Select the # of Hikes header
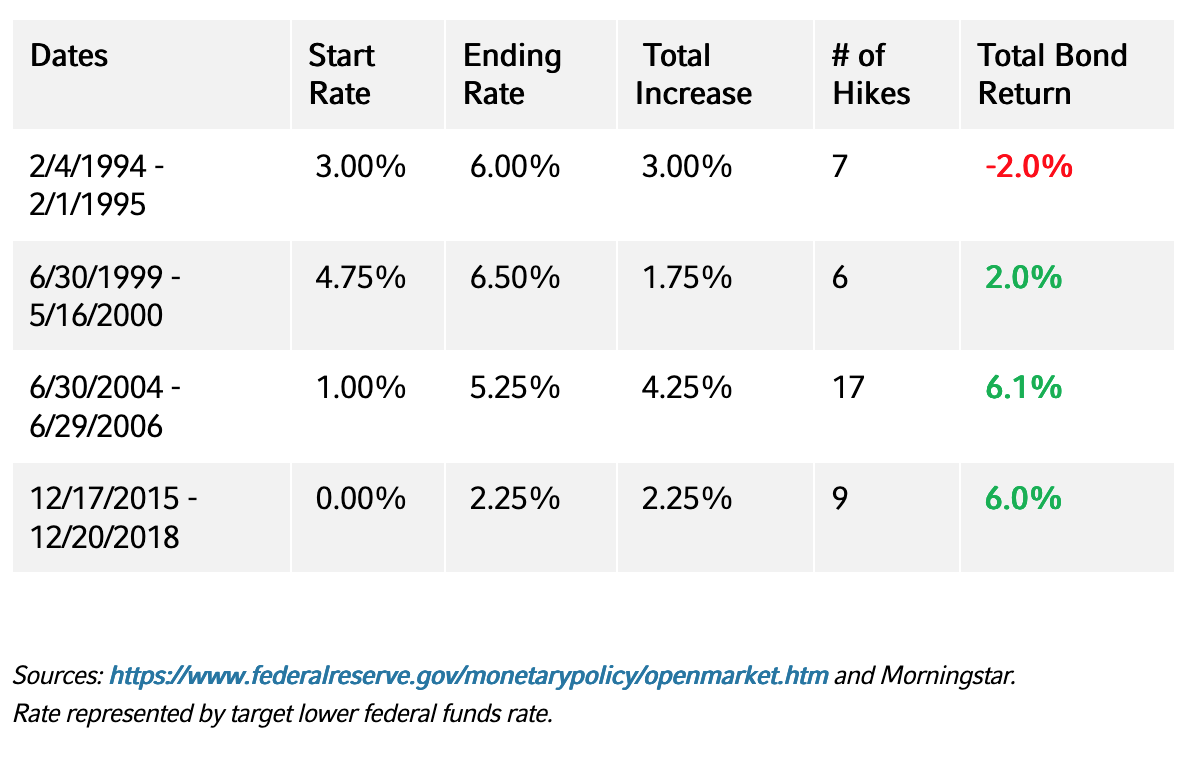The image size is (1186, 758). pos(871,74)
